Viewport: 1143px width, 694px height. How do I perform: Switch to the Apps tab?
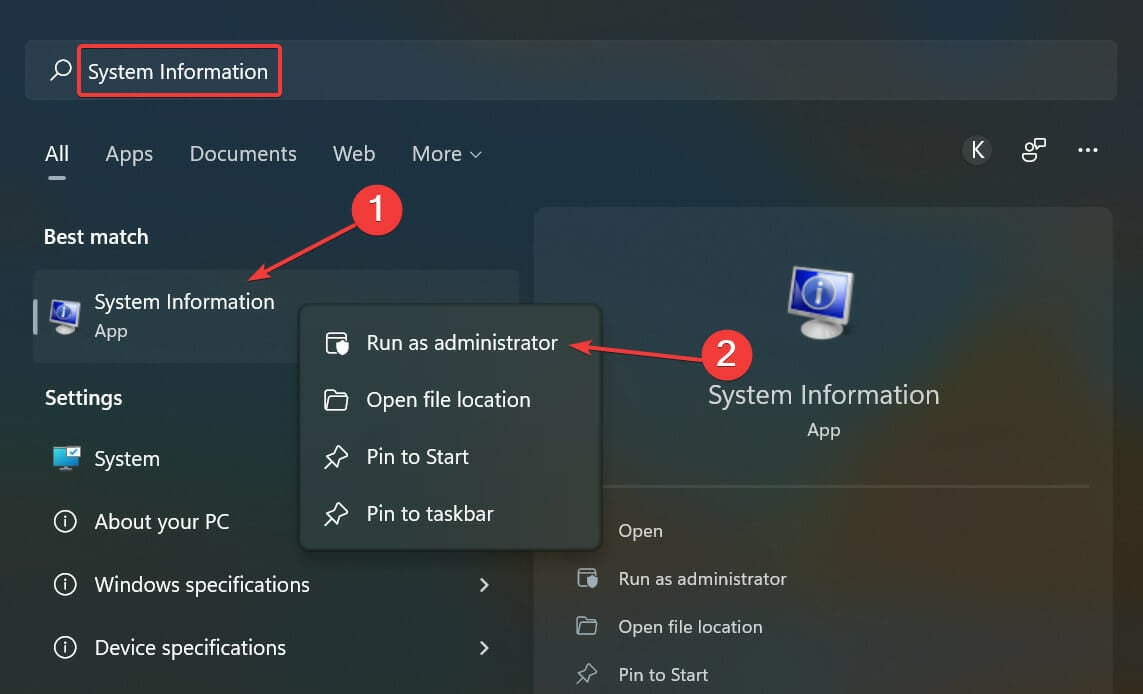click(129, 154)
